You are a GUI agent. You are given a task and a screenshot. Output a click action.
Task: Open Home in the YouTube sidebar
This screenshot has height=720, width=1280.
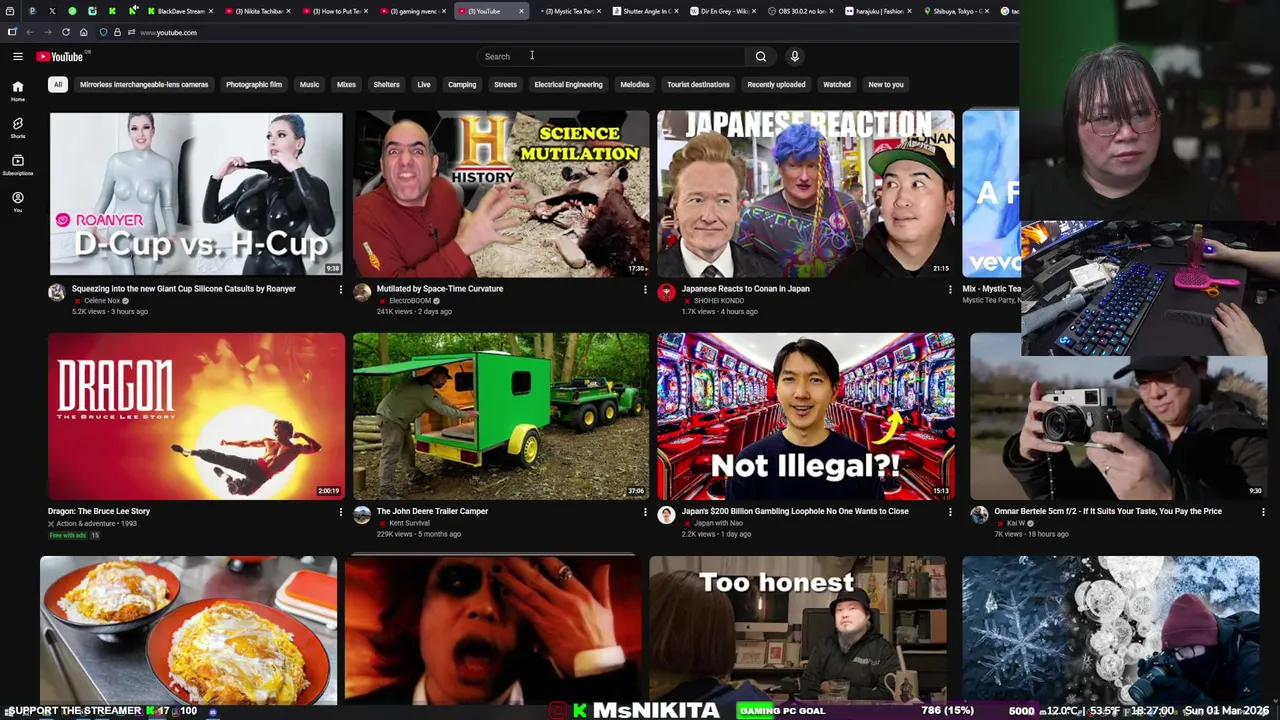(x=17, y=91)
